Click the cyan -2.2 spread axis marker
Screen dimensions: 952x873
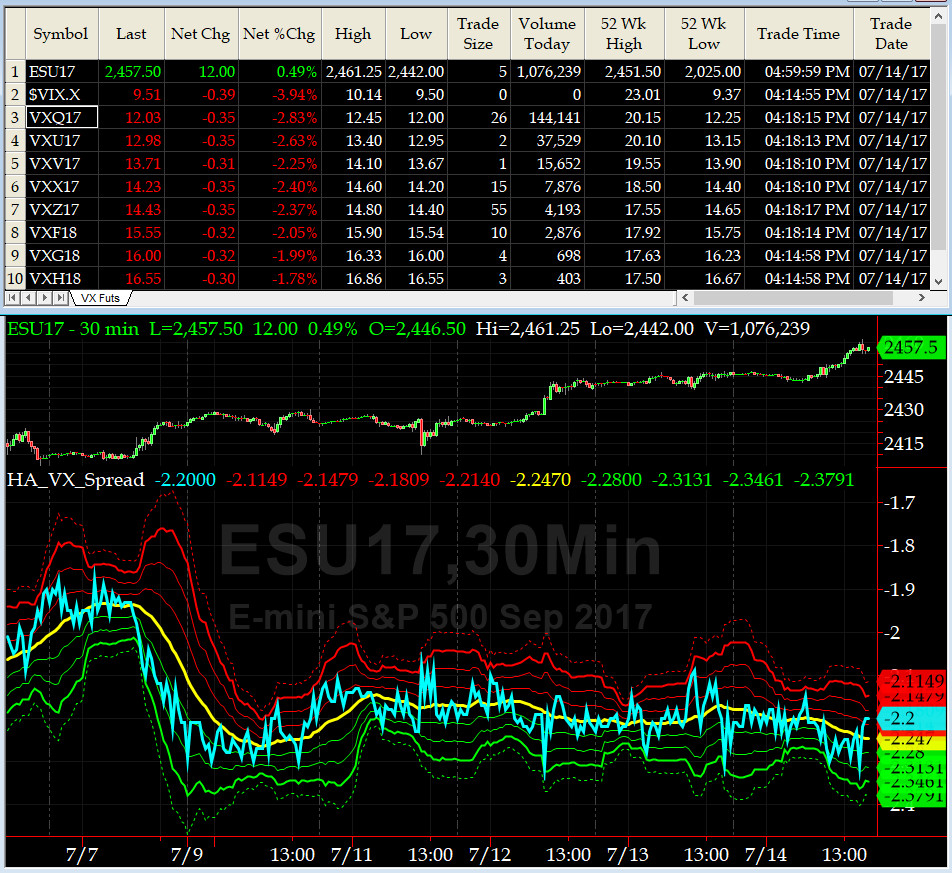(911, 719)
